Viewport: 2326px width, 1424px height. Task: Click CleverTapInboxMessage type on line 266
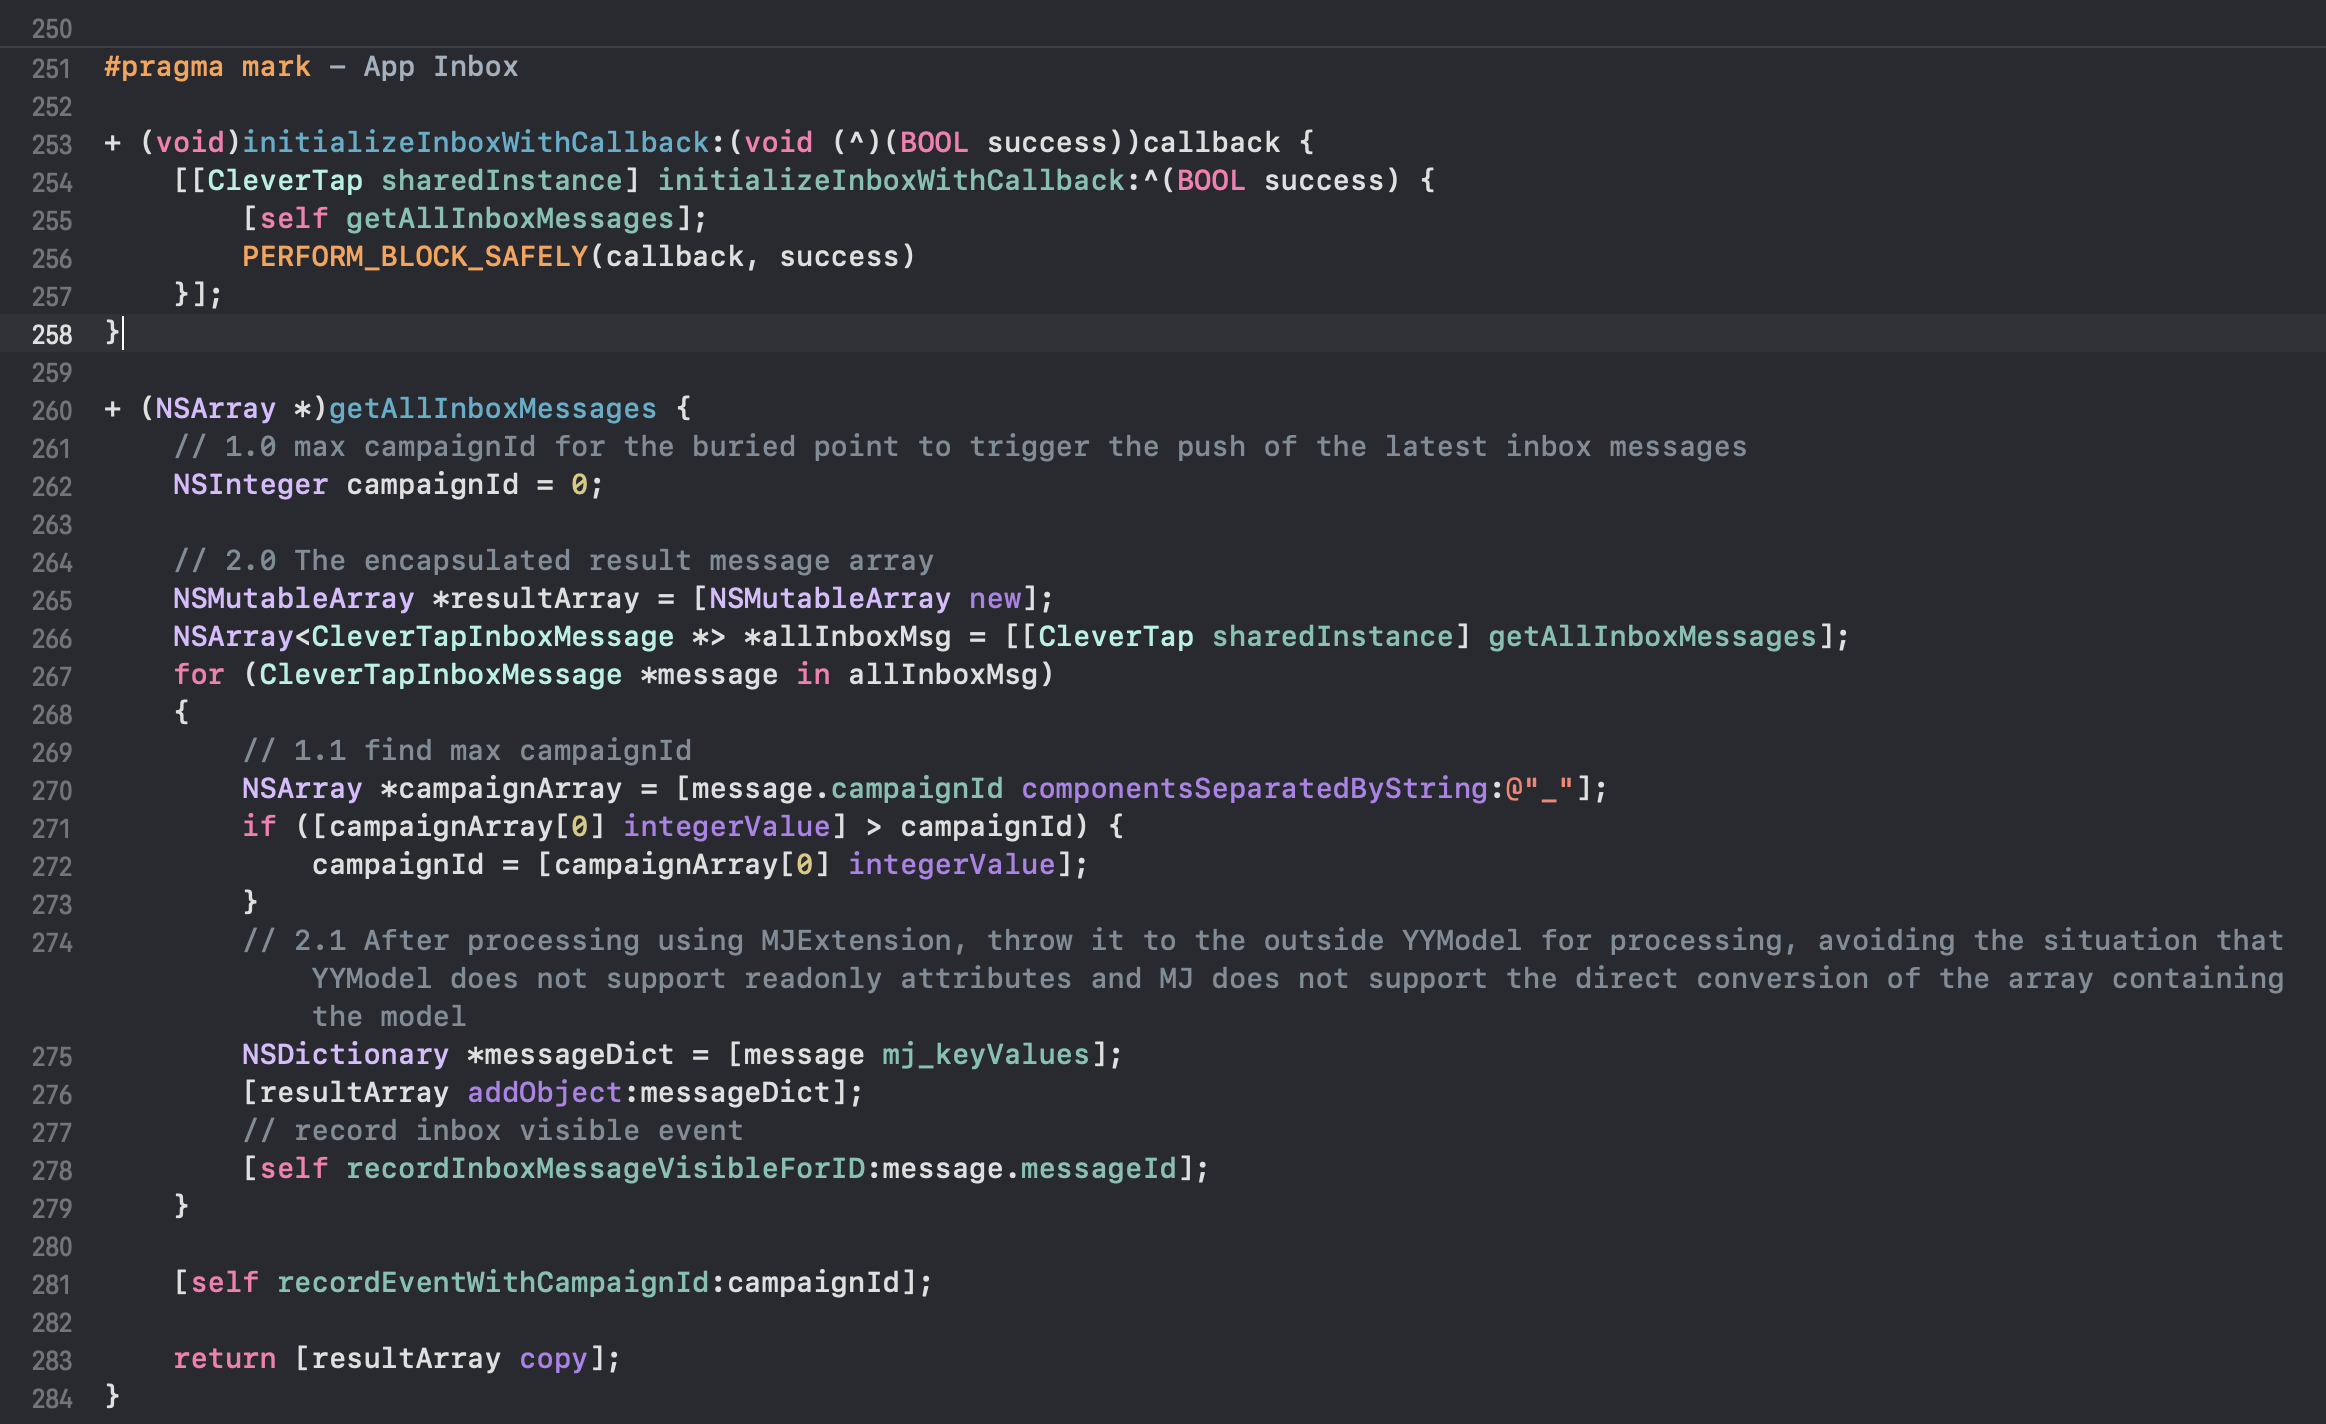[x=492, y=637]
